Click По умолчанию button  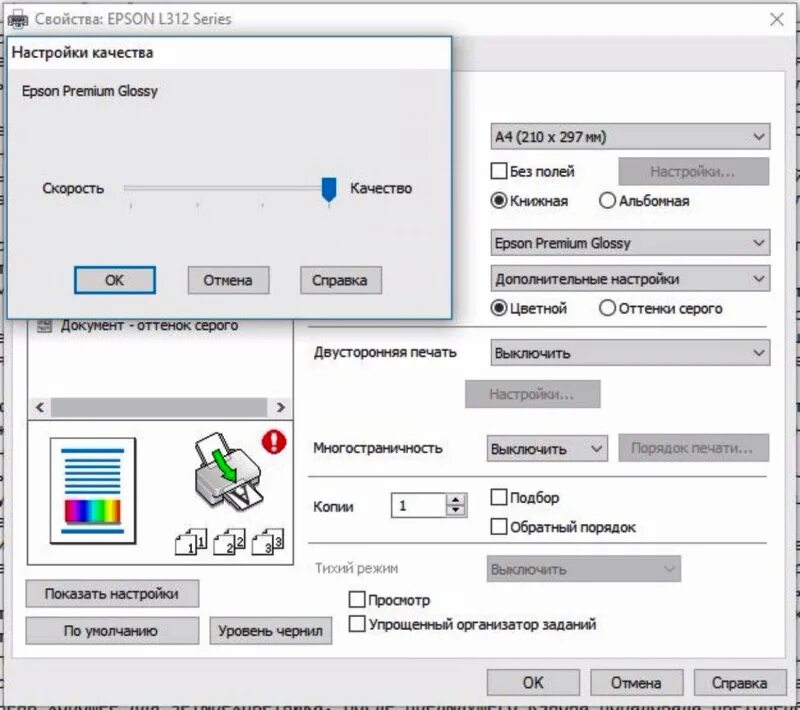coord(112,631)
